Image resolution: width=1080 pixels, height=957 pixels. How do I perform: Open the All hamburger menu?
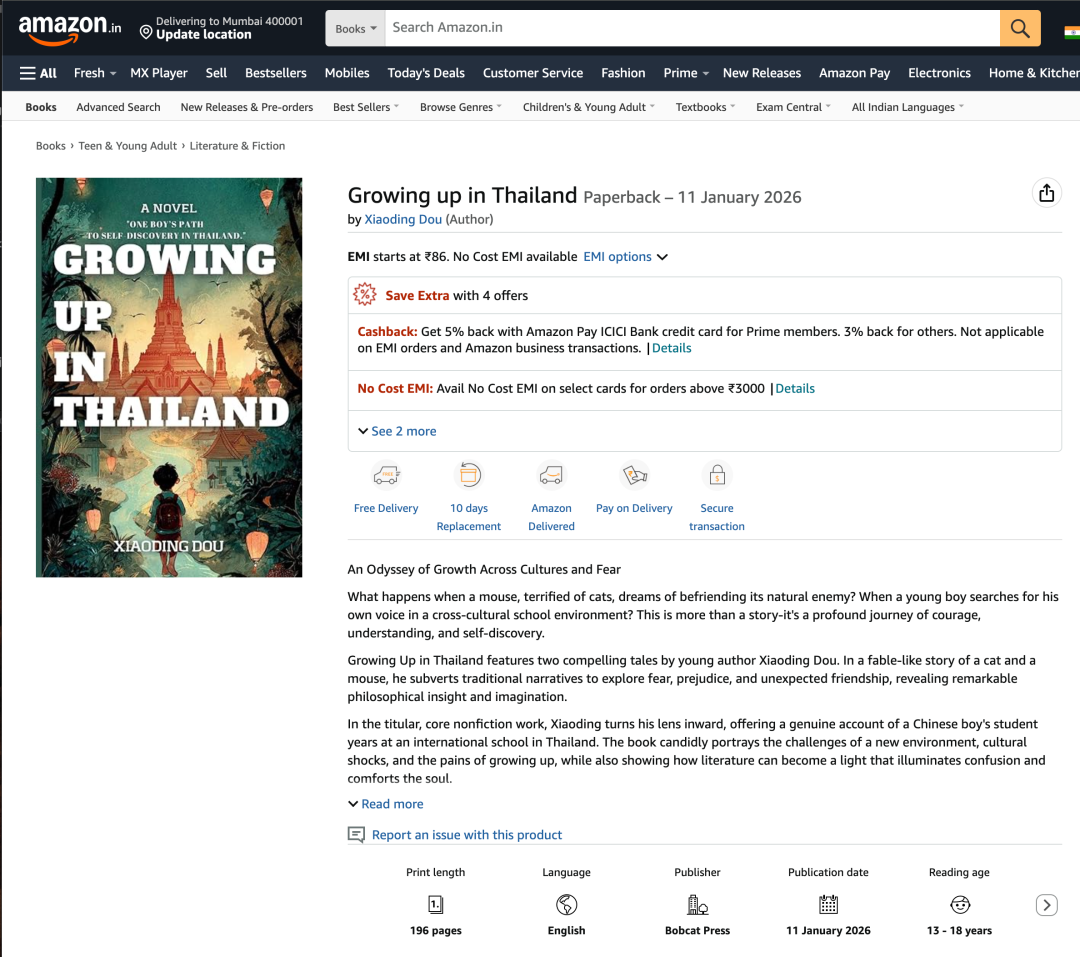[x=38, y=73]
